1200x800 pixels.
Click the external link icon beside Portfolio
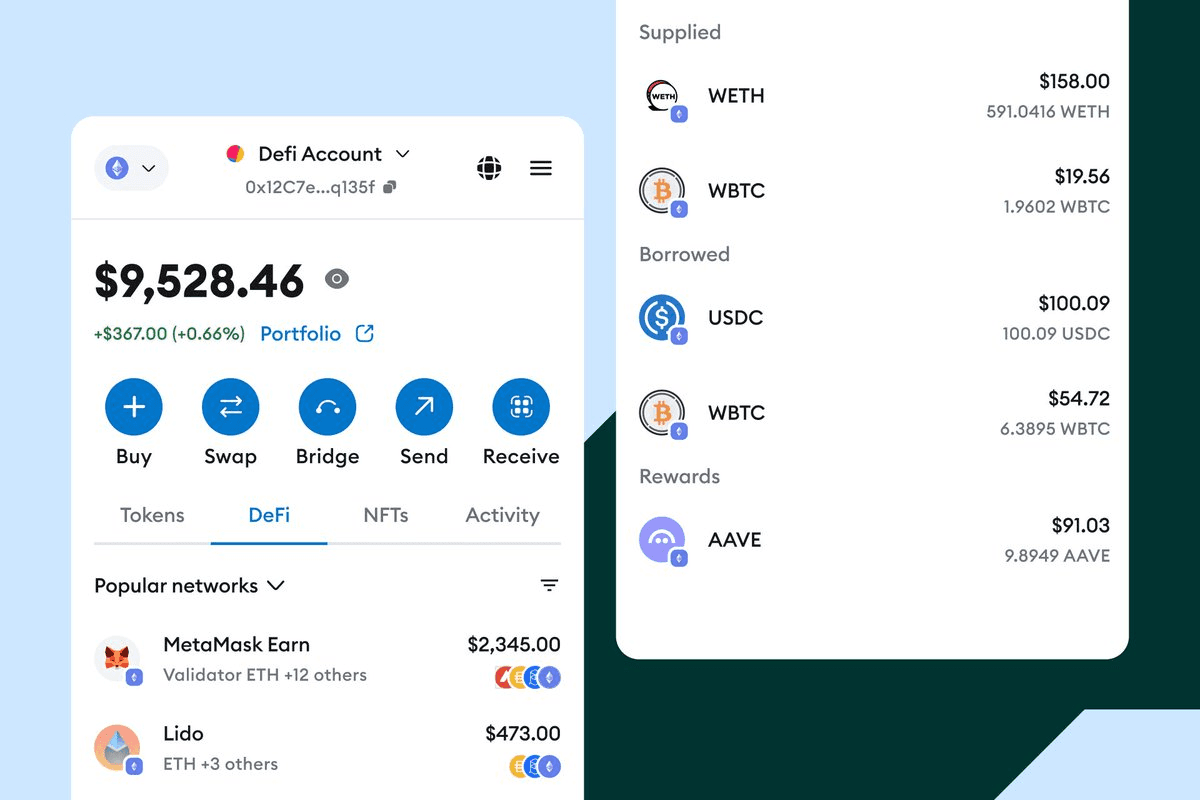click(x=365, y=334)
